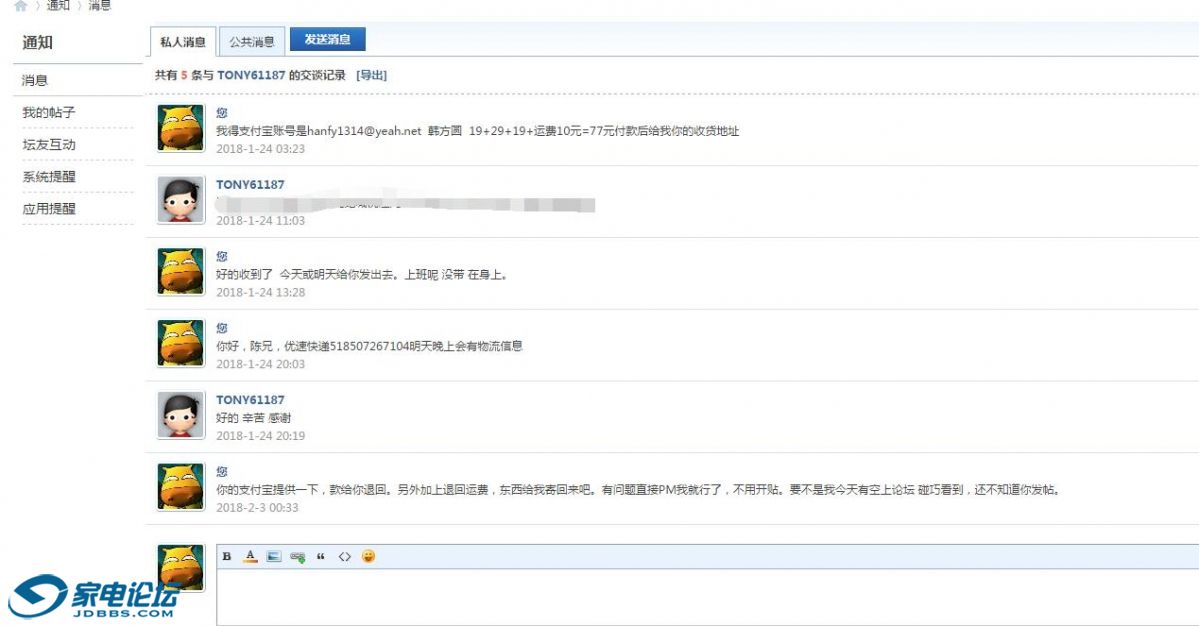Image resolution: width=1199 pixels, height=626 pixels.
Task: Click the 发送消息 button
Action: (327, 41)
